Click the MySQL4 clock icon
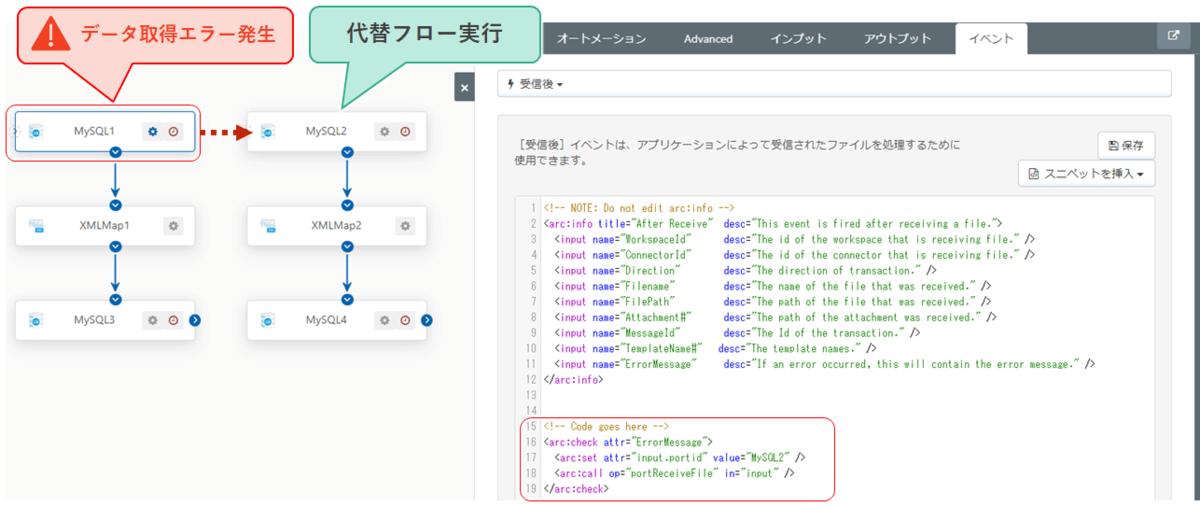 pos(406,320)
